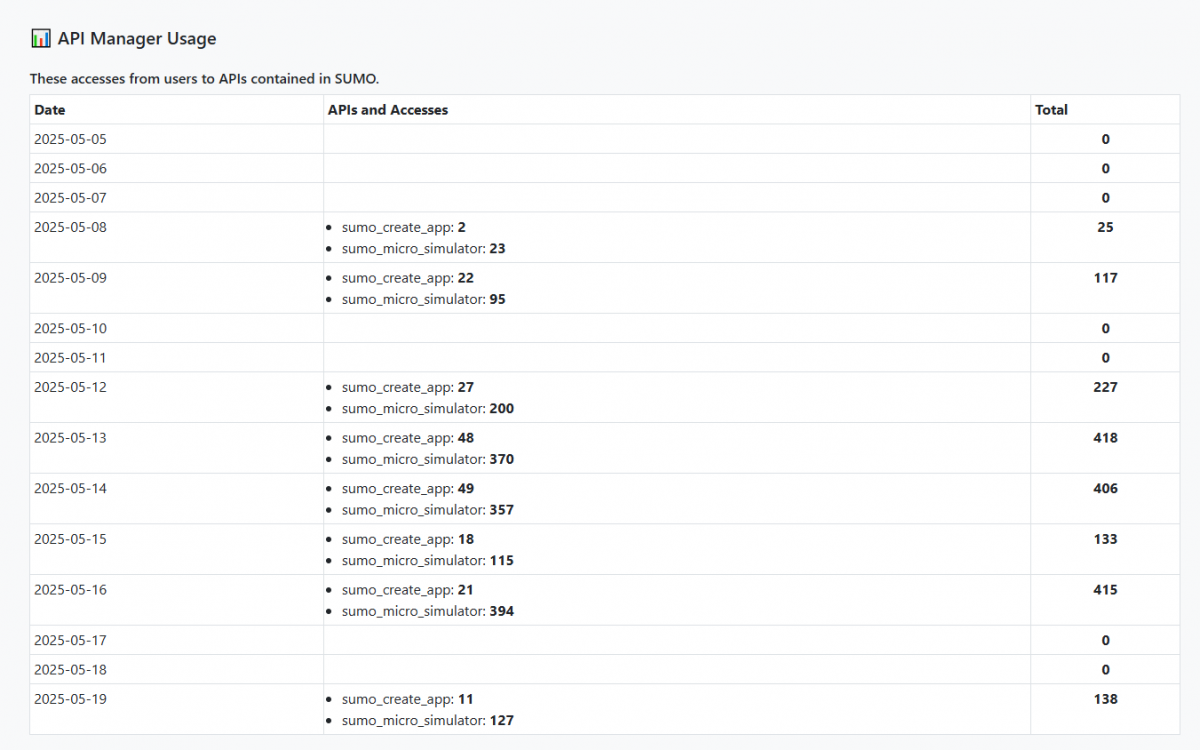Screen dimensions: 1200x750
Task: Click the bar chart icon beside API Manager Usage
Action: point(41,39)
